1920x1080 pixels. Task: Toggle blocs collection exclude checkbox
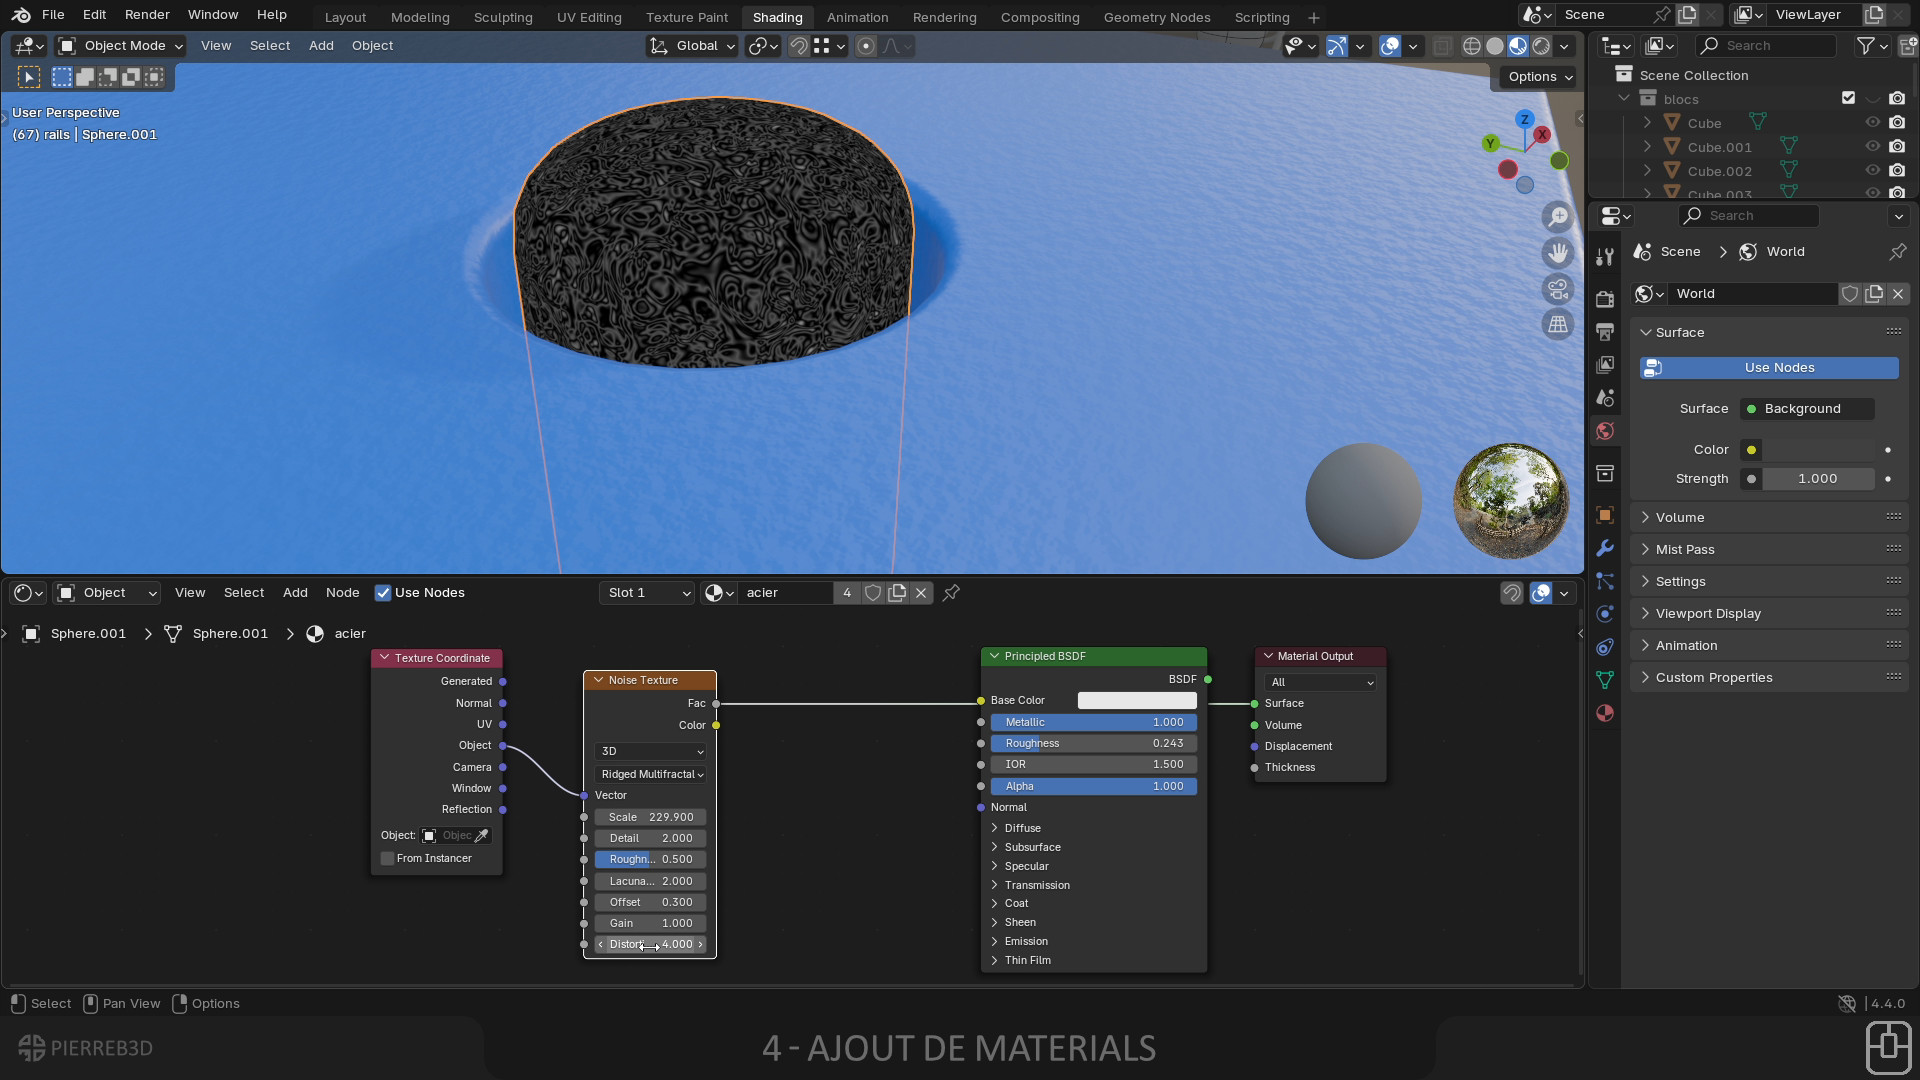point(1848,99)
